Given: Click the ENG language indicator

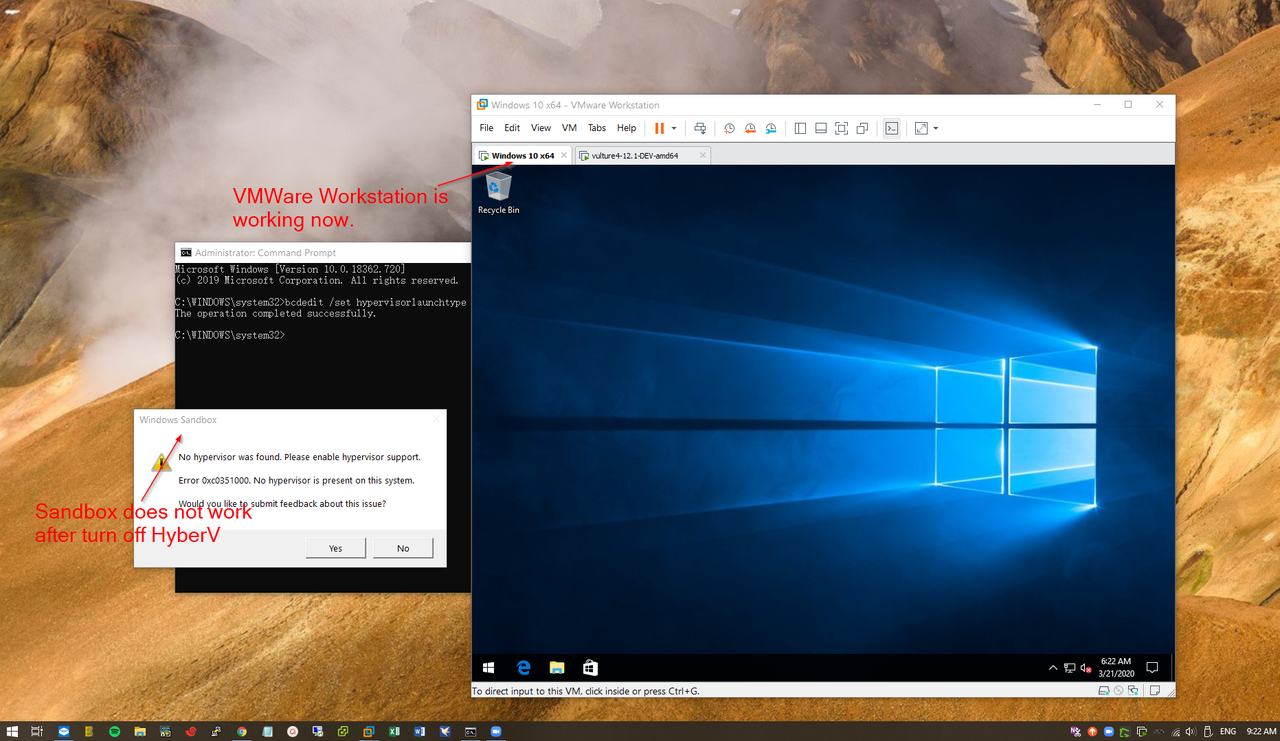Looking at the screenshot, I should tap(1228, 731).
